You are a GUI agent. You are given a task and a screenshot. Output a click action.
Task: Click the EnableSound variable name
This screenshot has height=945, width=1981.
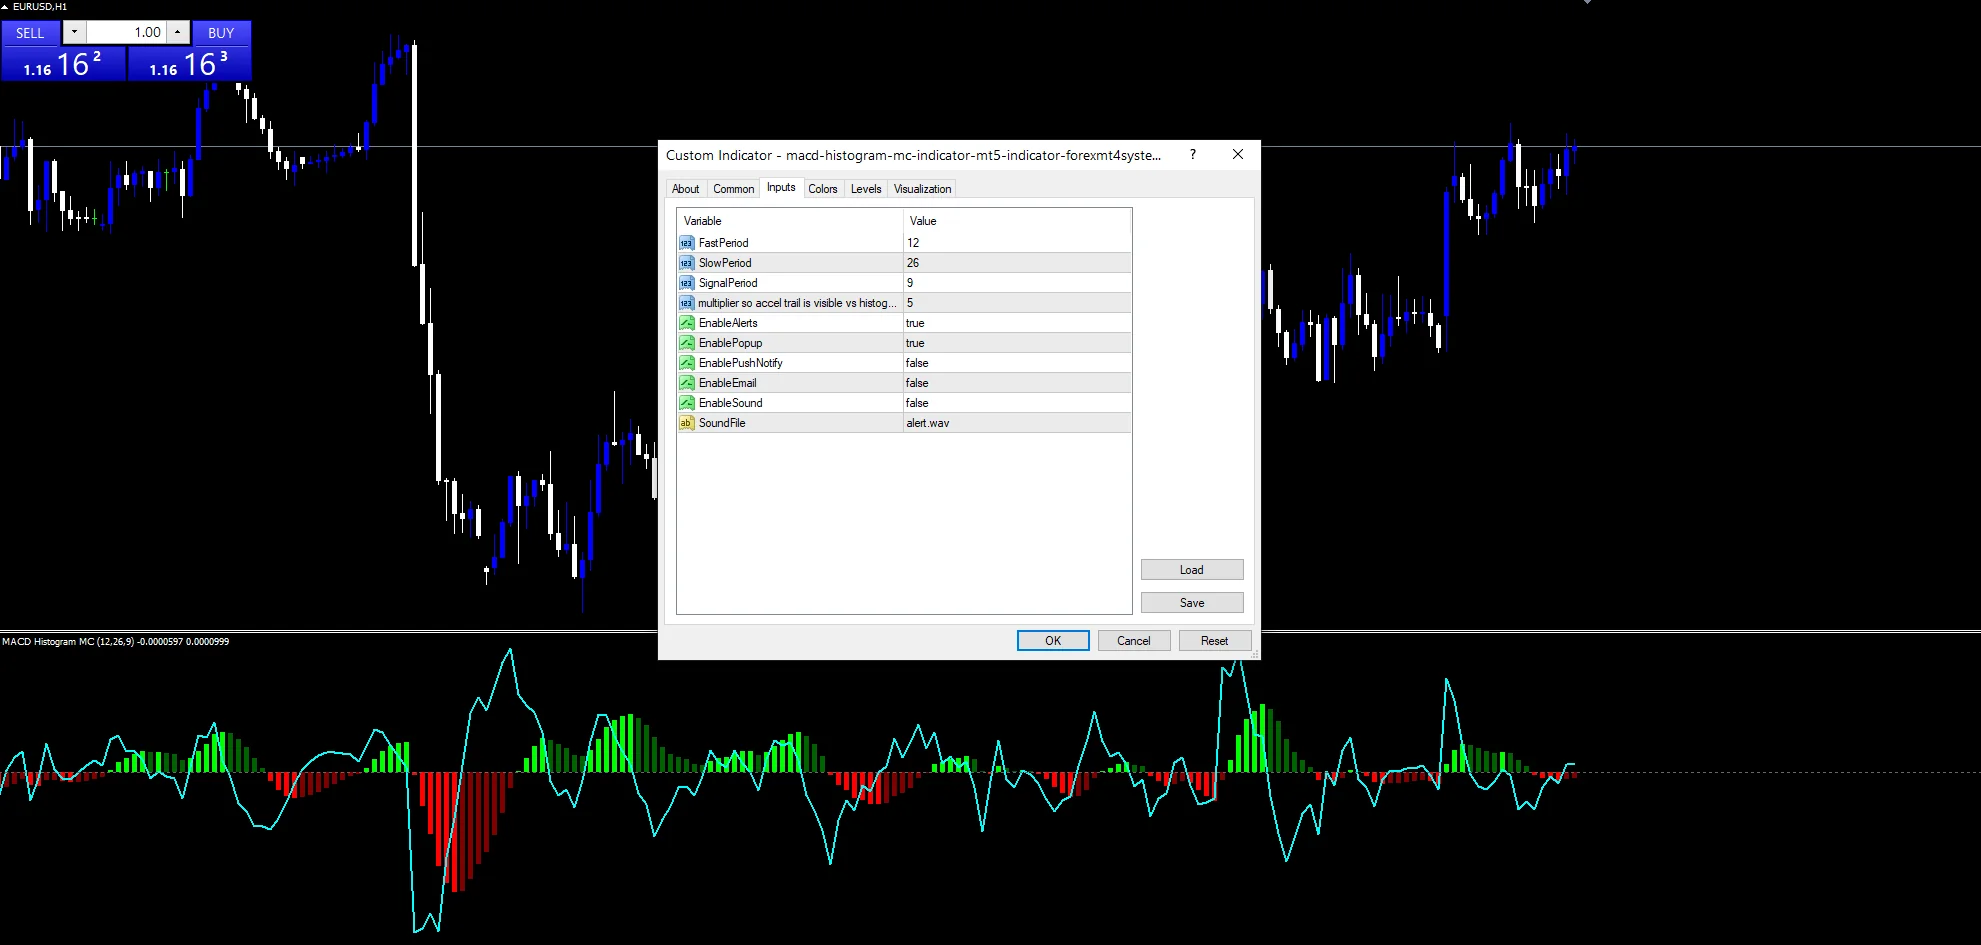pos(730,403)
